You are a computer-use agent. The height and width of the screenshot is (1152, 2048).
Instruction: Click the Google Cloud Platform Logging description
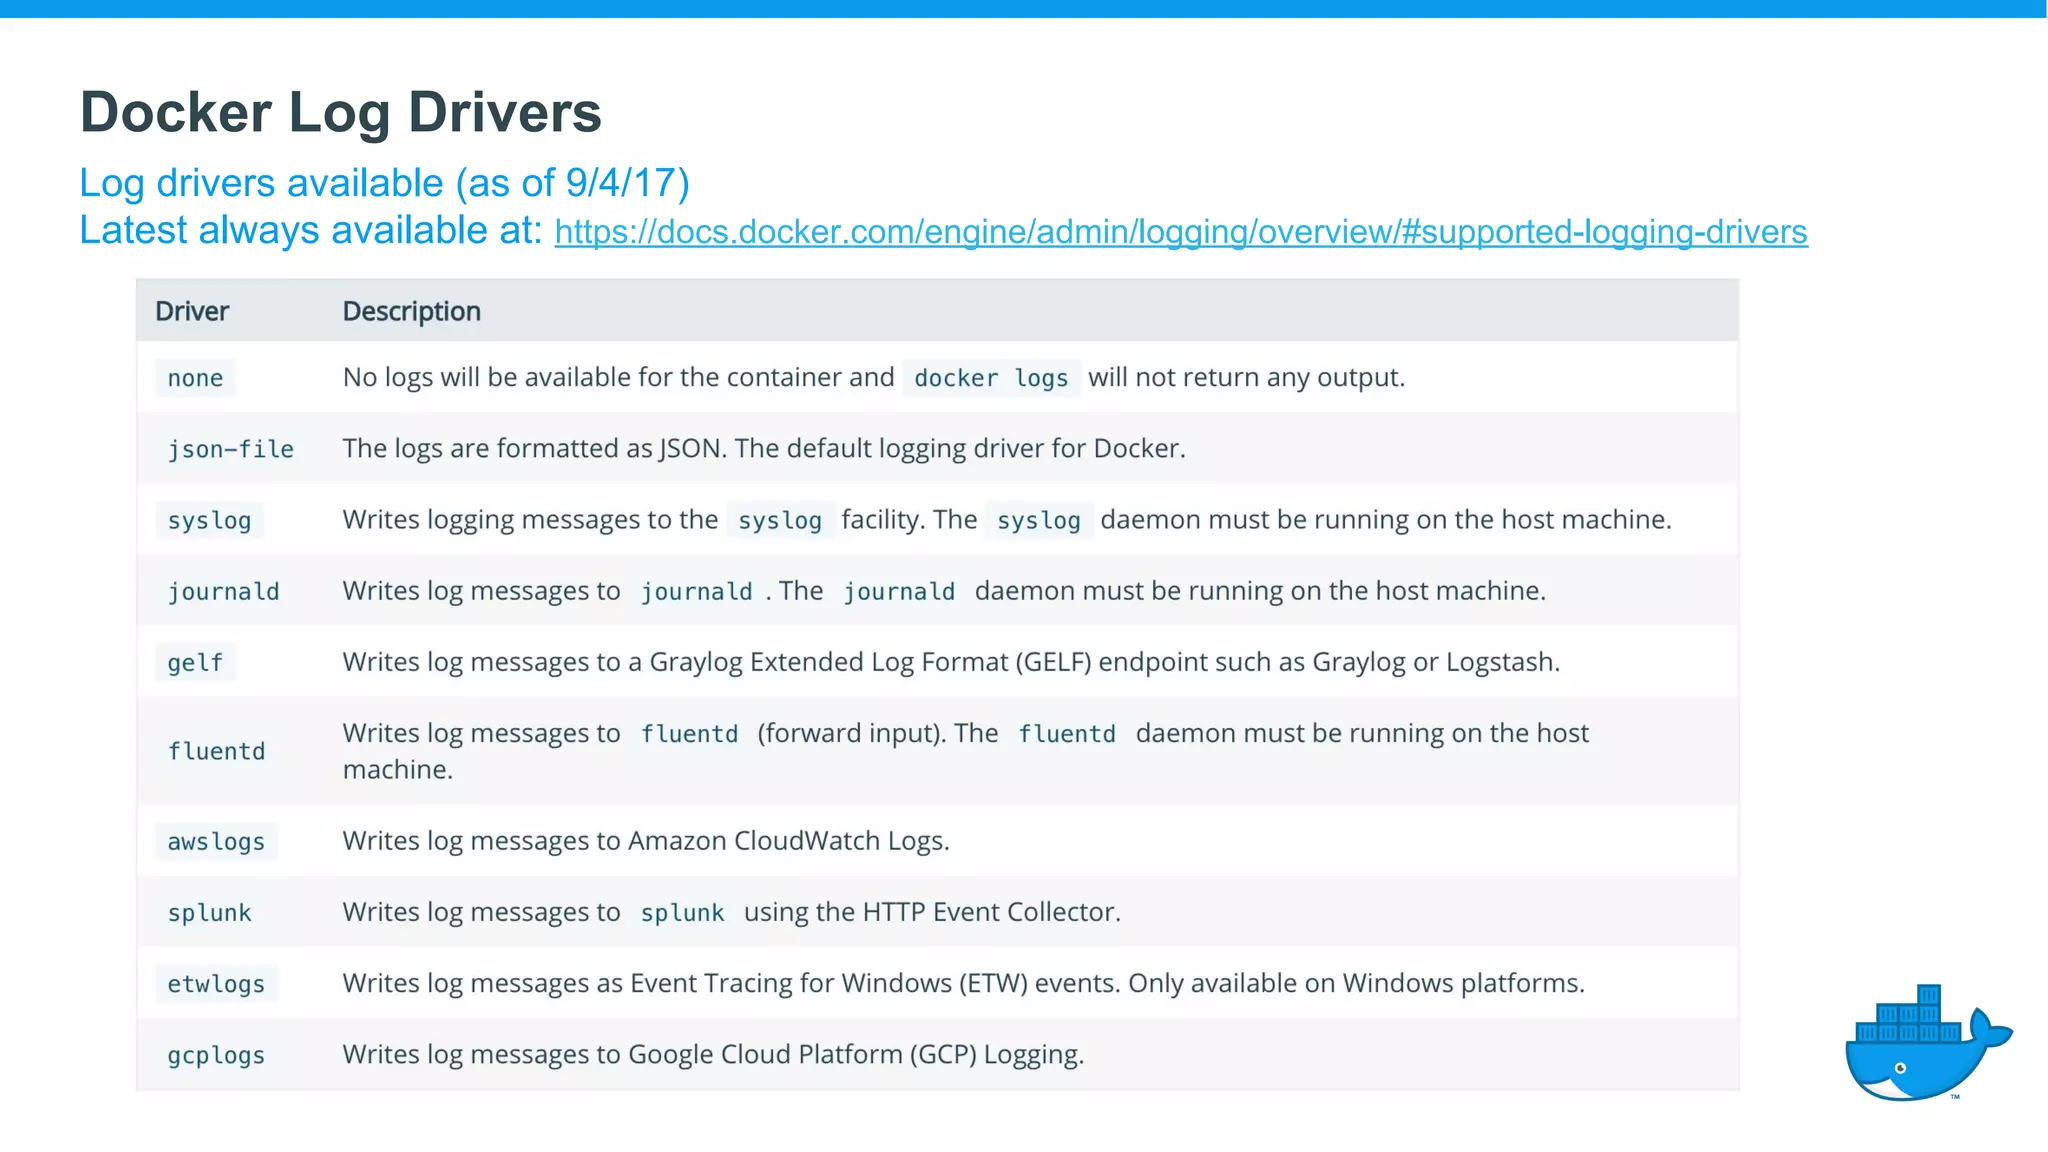pyautogui.click(x=713, y=1054)
